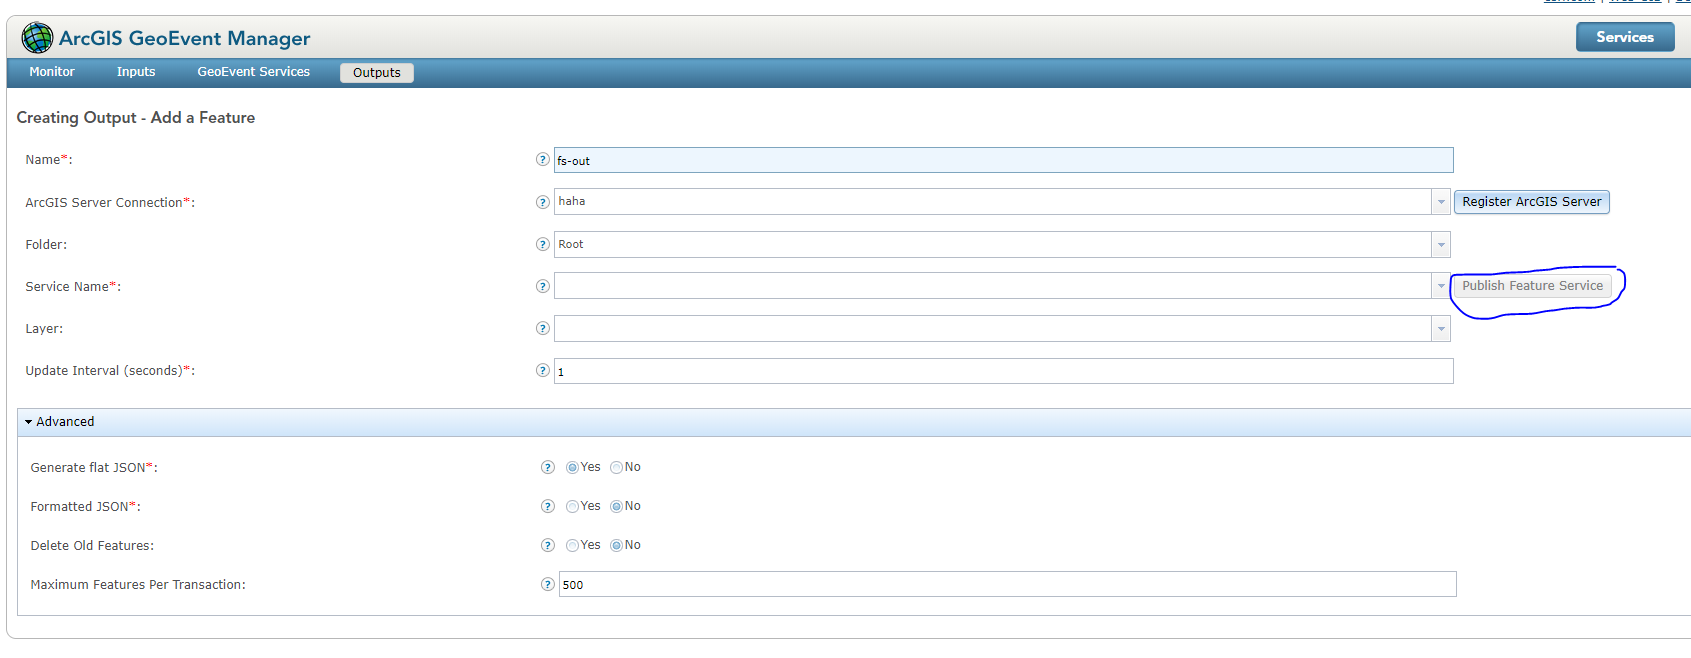This screenshot has height=658, width=1691.
Task: Open Layer dropdown arrow
Action: 1441,328
